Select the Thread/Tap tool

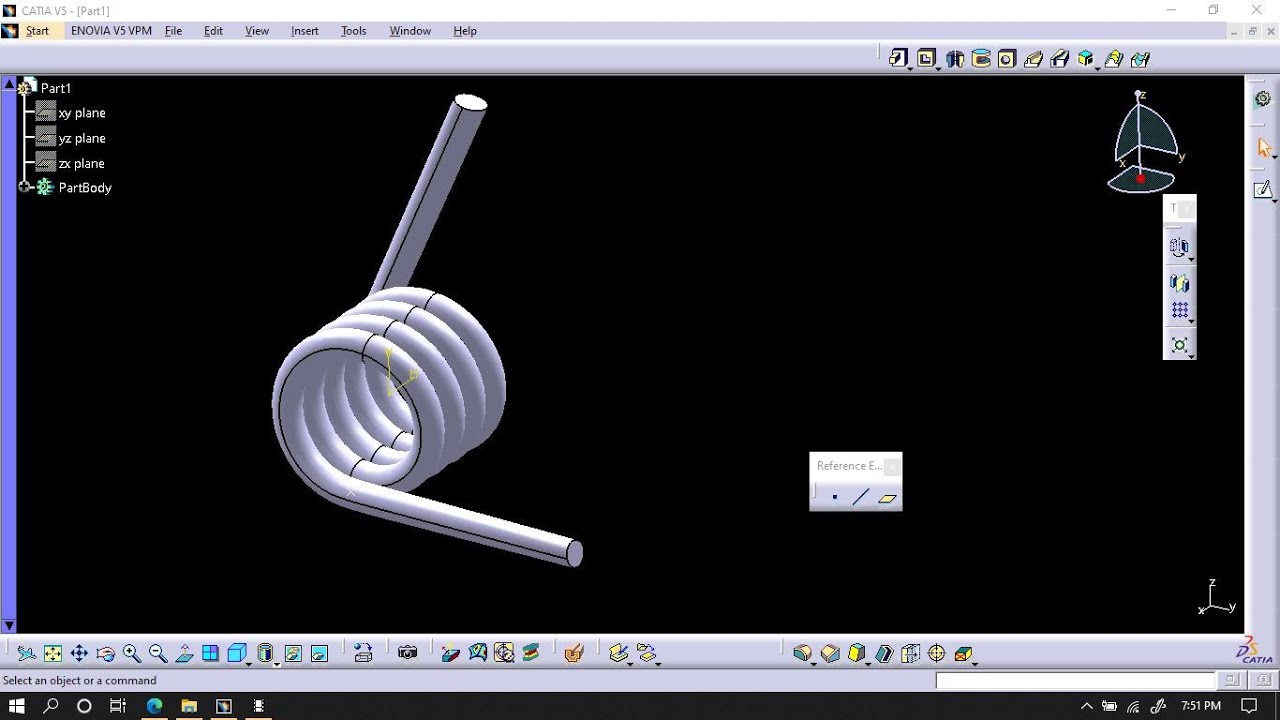pyautogui.click(x=937, y=653)
